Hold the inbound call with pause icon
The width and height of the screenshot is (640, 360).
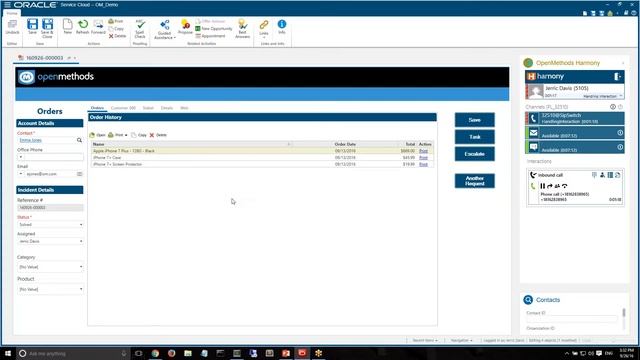(543, 186)
